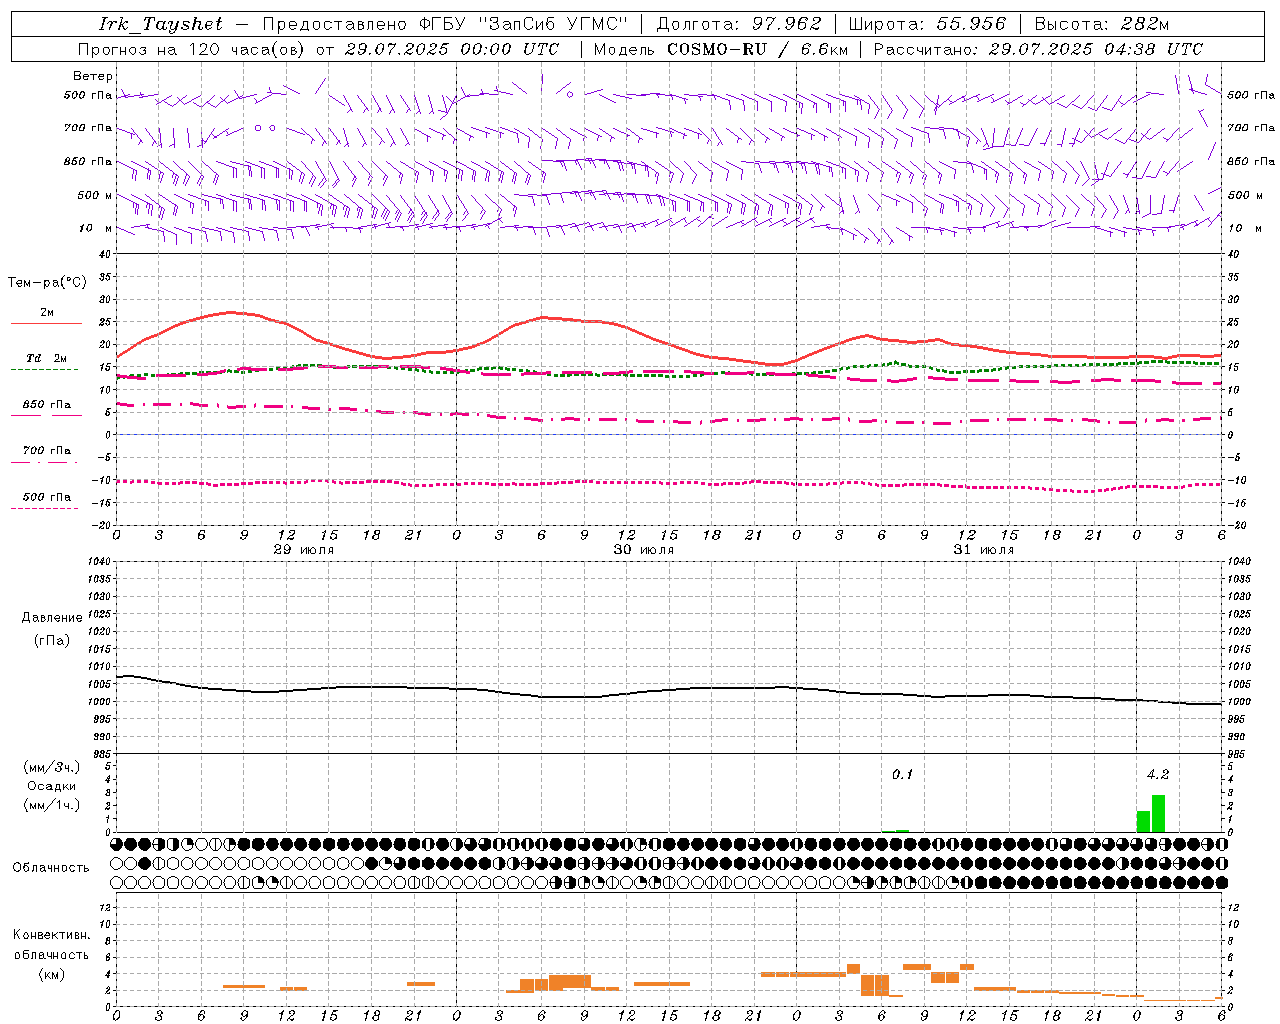Select the '29 июля' date label
Screen dimensions: 1280x1024
pyautogui.click(x=304, y=550)
